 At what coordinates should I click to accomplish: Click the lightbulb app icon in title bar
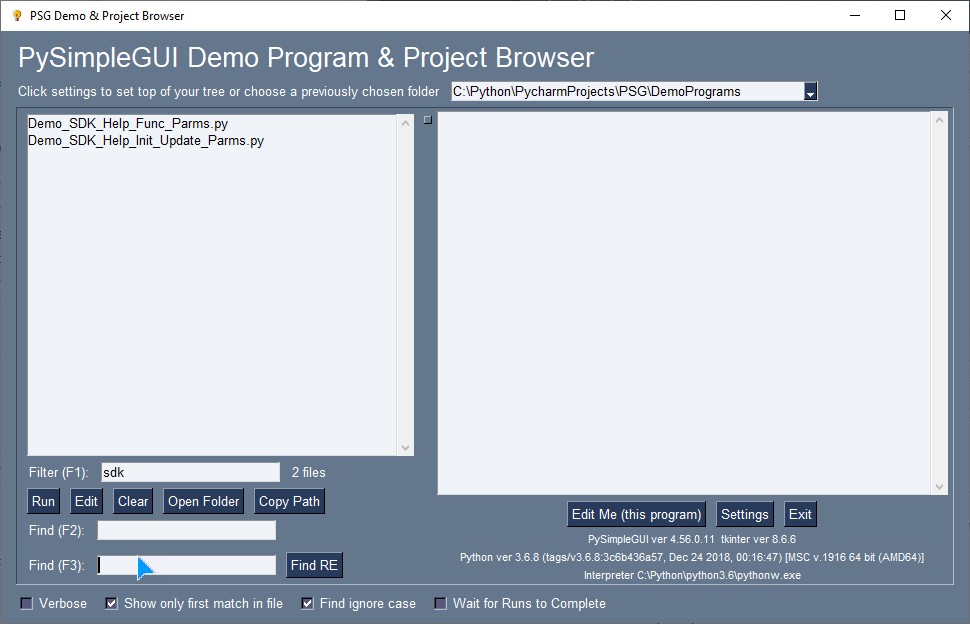[x=17, y=15]
